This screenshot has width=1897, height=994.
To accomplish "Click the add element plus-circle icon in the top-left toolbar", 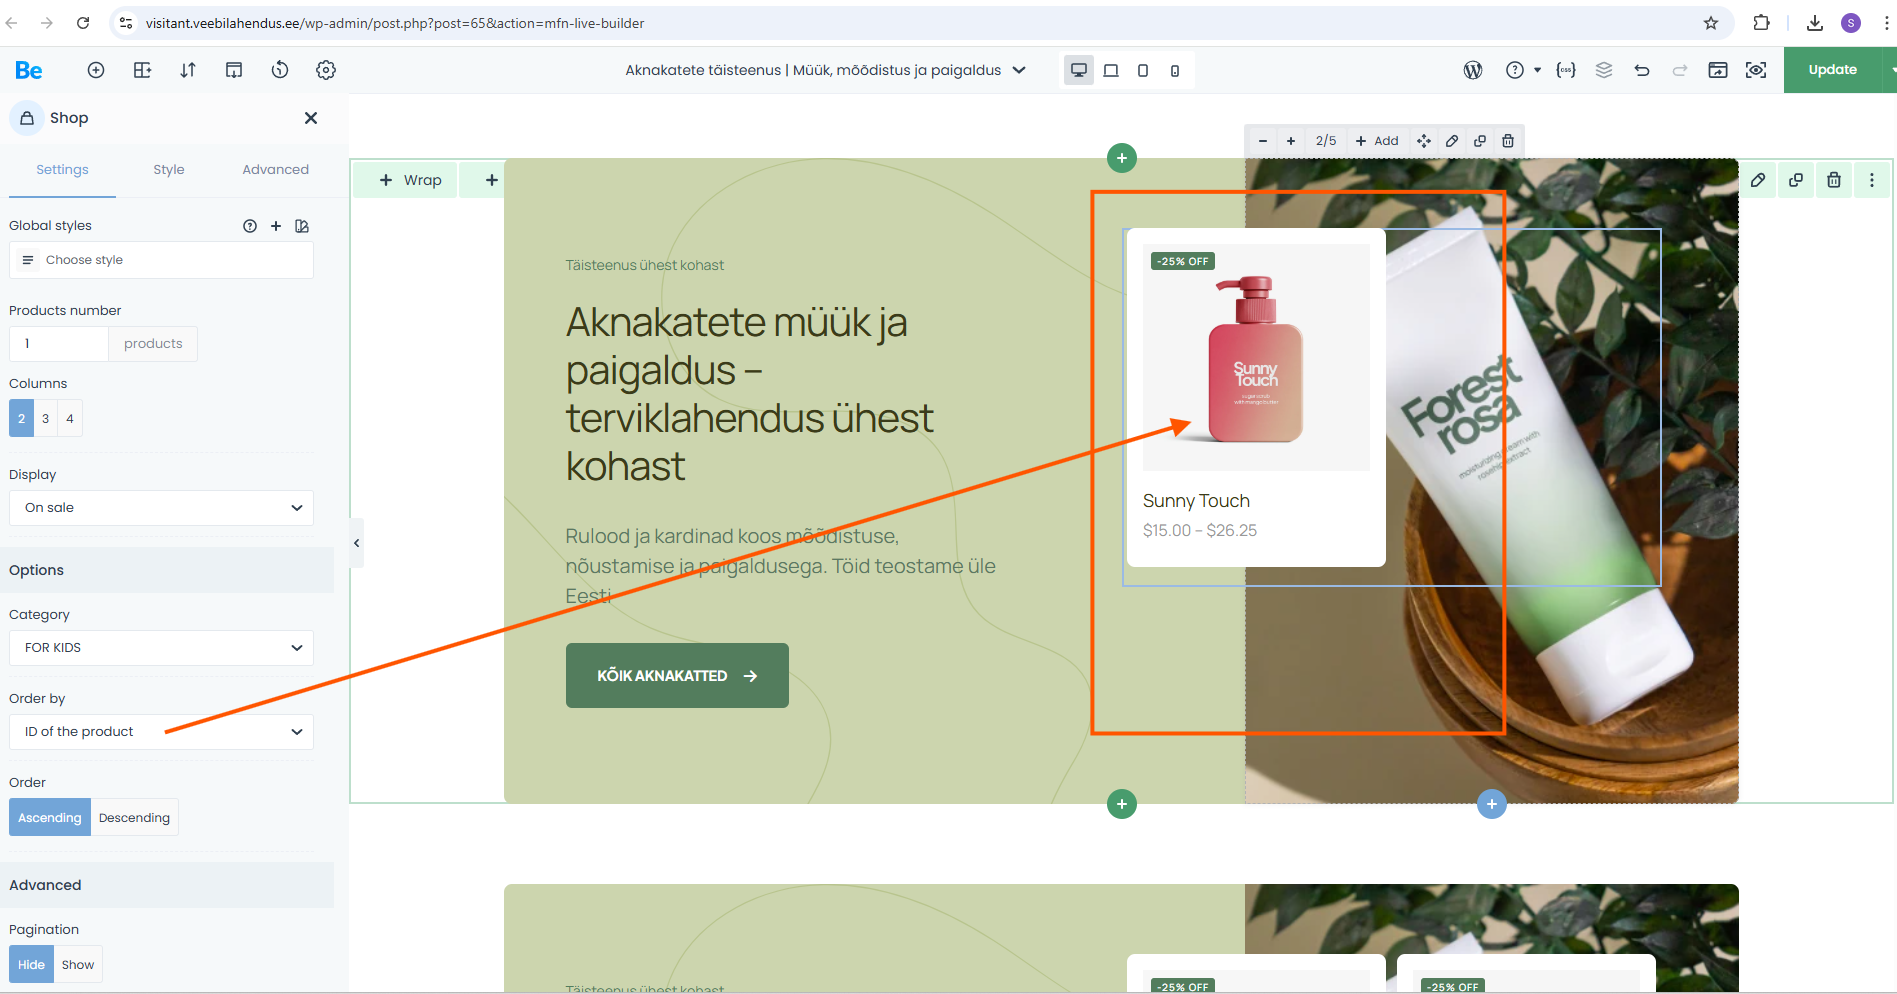I will click(96, 70).
